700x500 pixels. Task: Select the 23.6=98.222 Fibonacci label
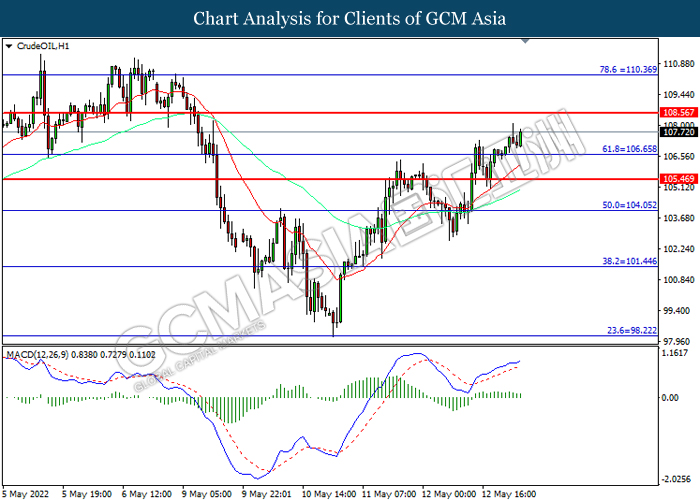pos(632,330)
